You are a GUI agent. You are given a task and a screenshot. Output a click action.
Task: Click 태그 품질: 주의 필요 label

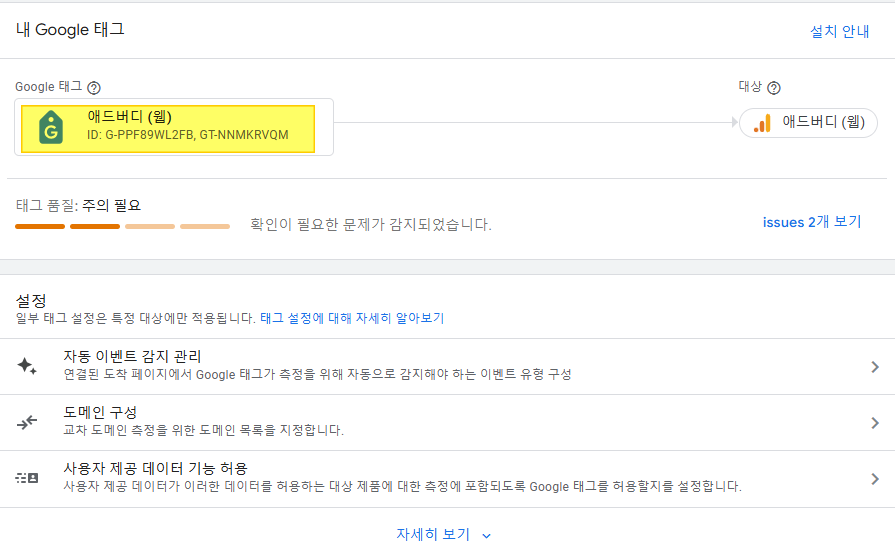tap(78, 205)
